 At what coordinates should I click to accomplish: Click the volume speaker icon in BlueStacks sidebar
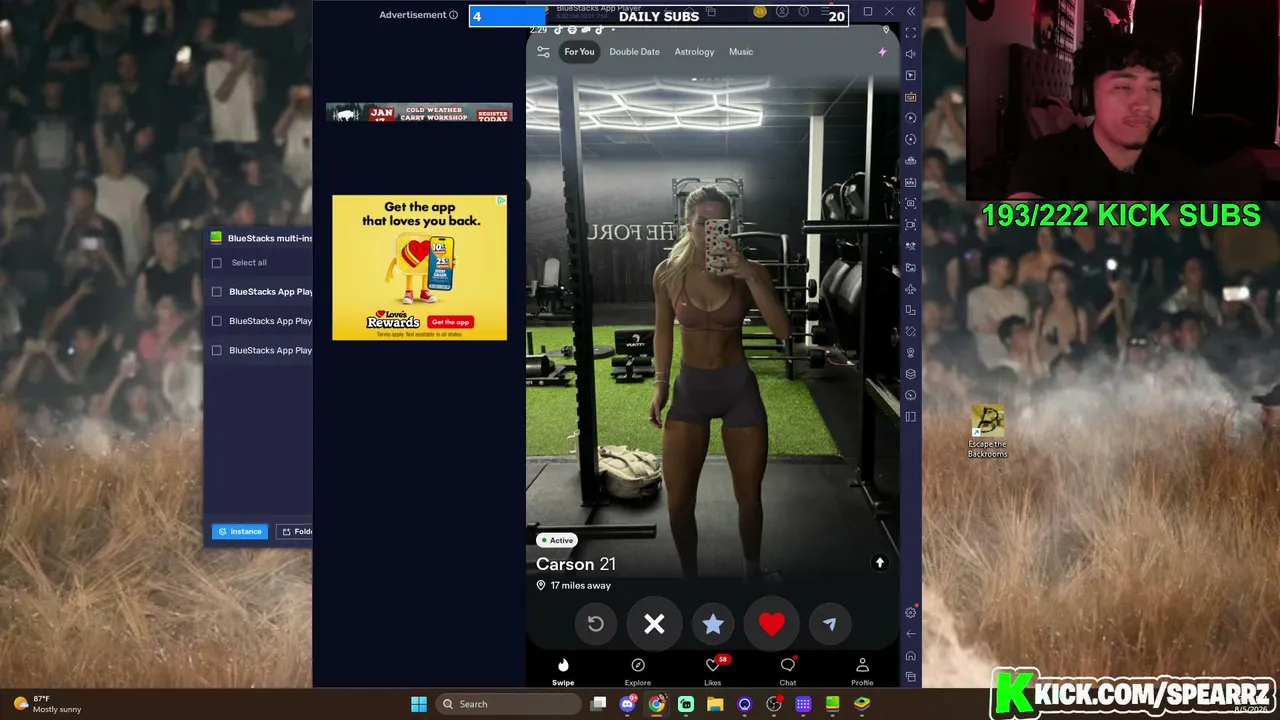(x=910, y=54)
